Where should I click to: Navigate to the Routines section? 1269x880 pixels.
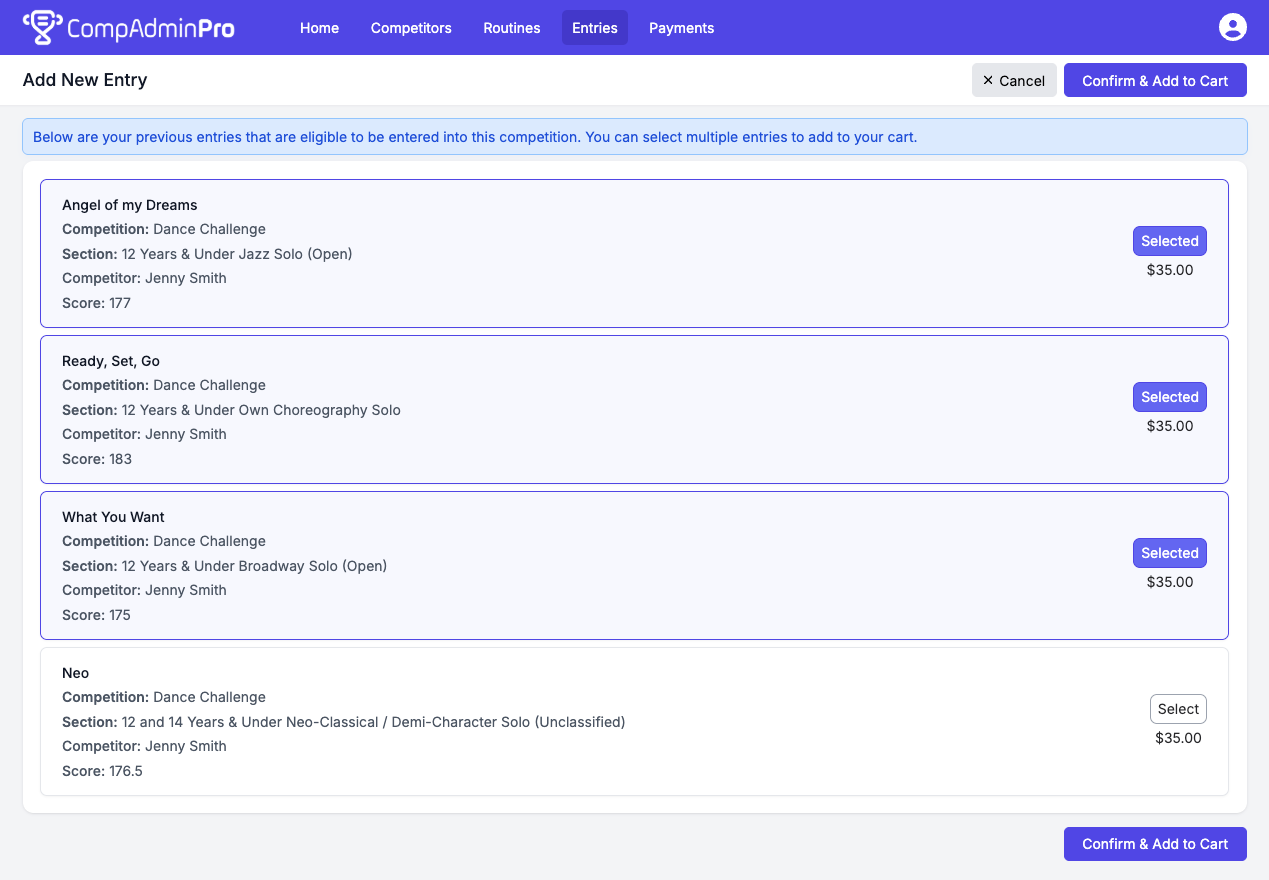click(x=511, y=28)
